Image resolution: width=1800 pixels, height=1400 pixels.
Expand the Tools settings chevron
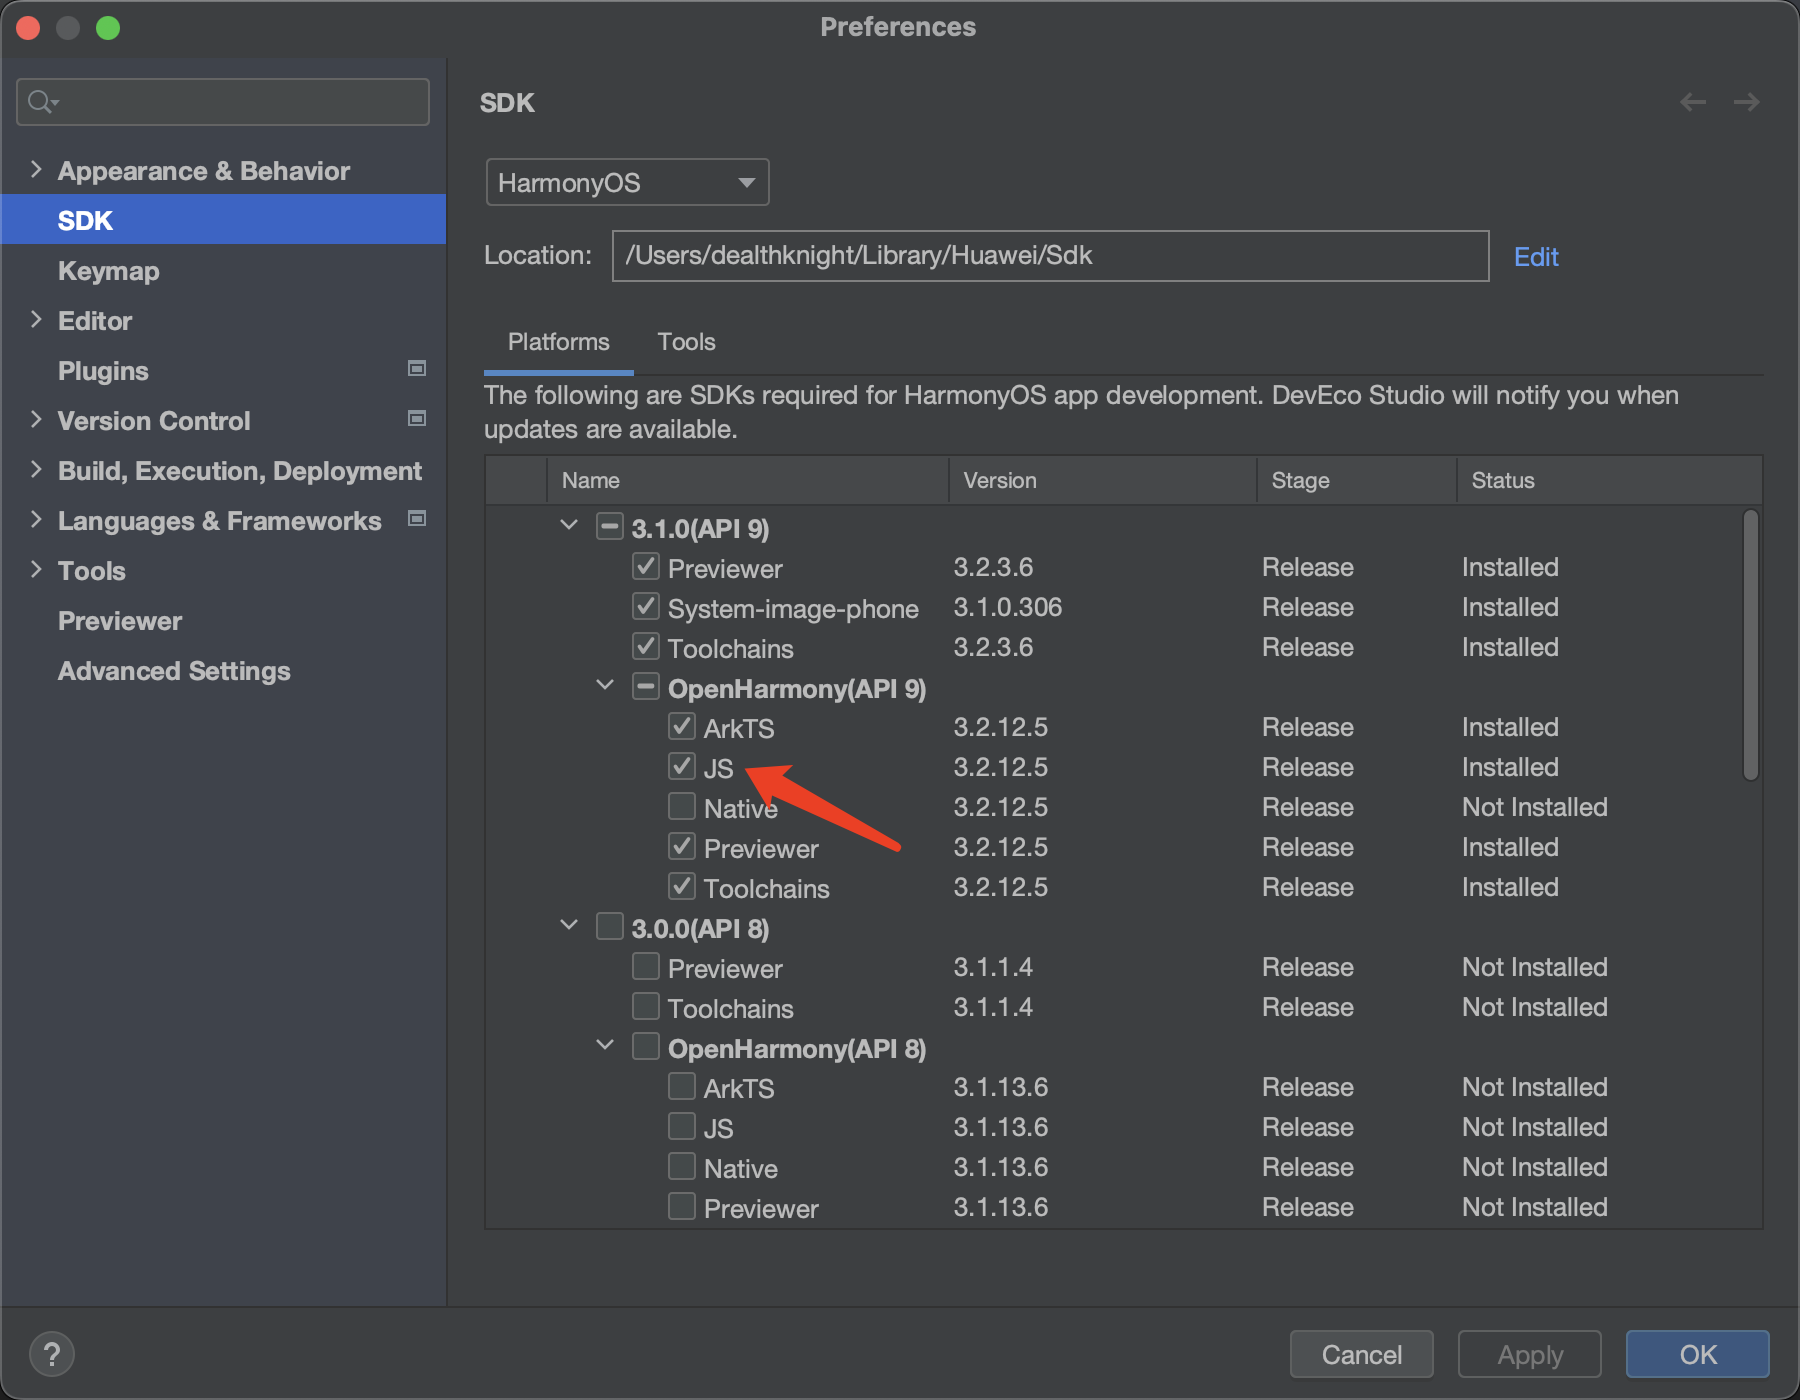(x=36, y=569)
